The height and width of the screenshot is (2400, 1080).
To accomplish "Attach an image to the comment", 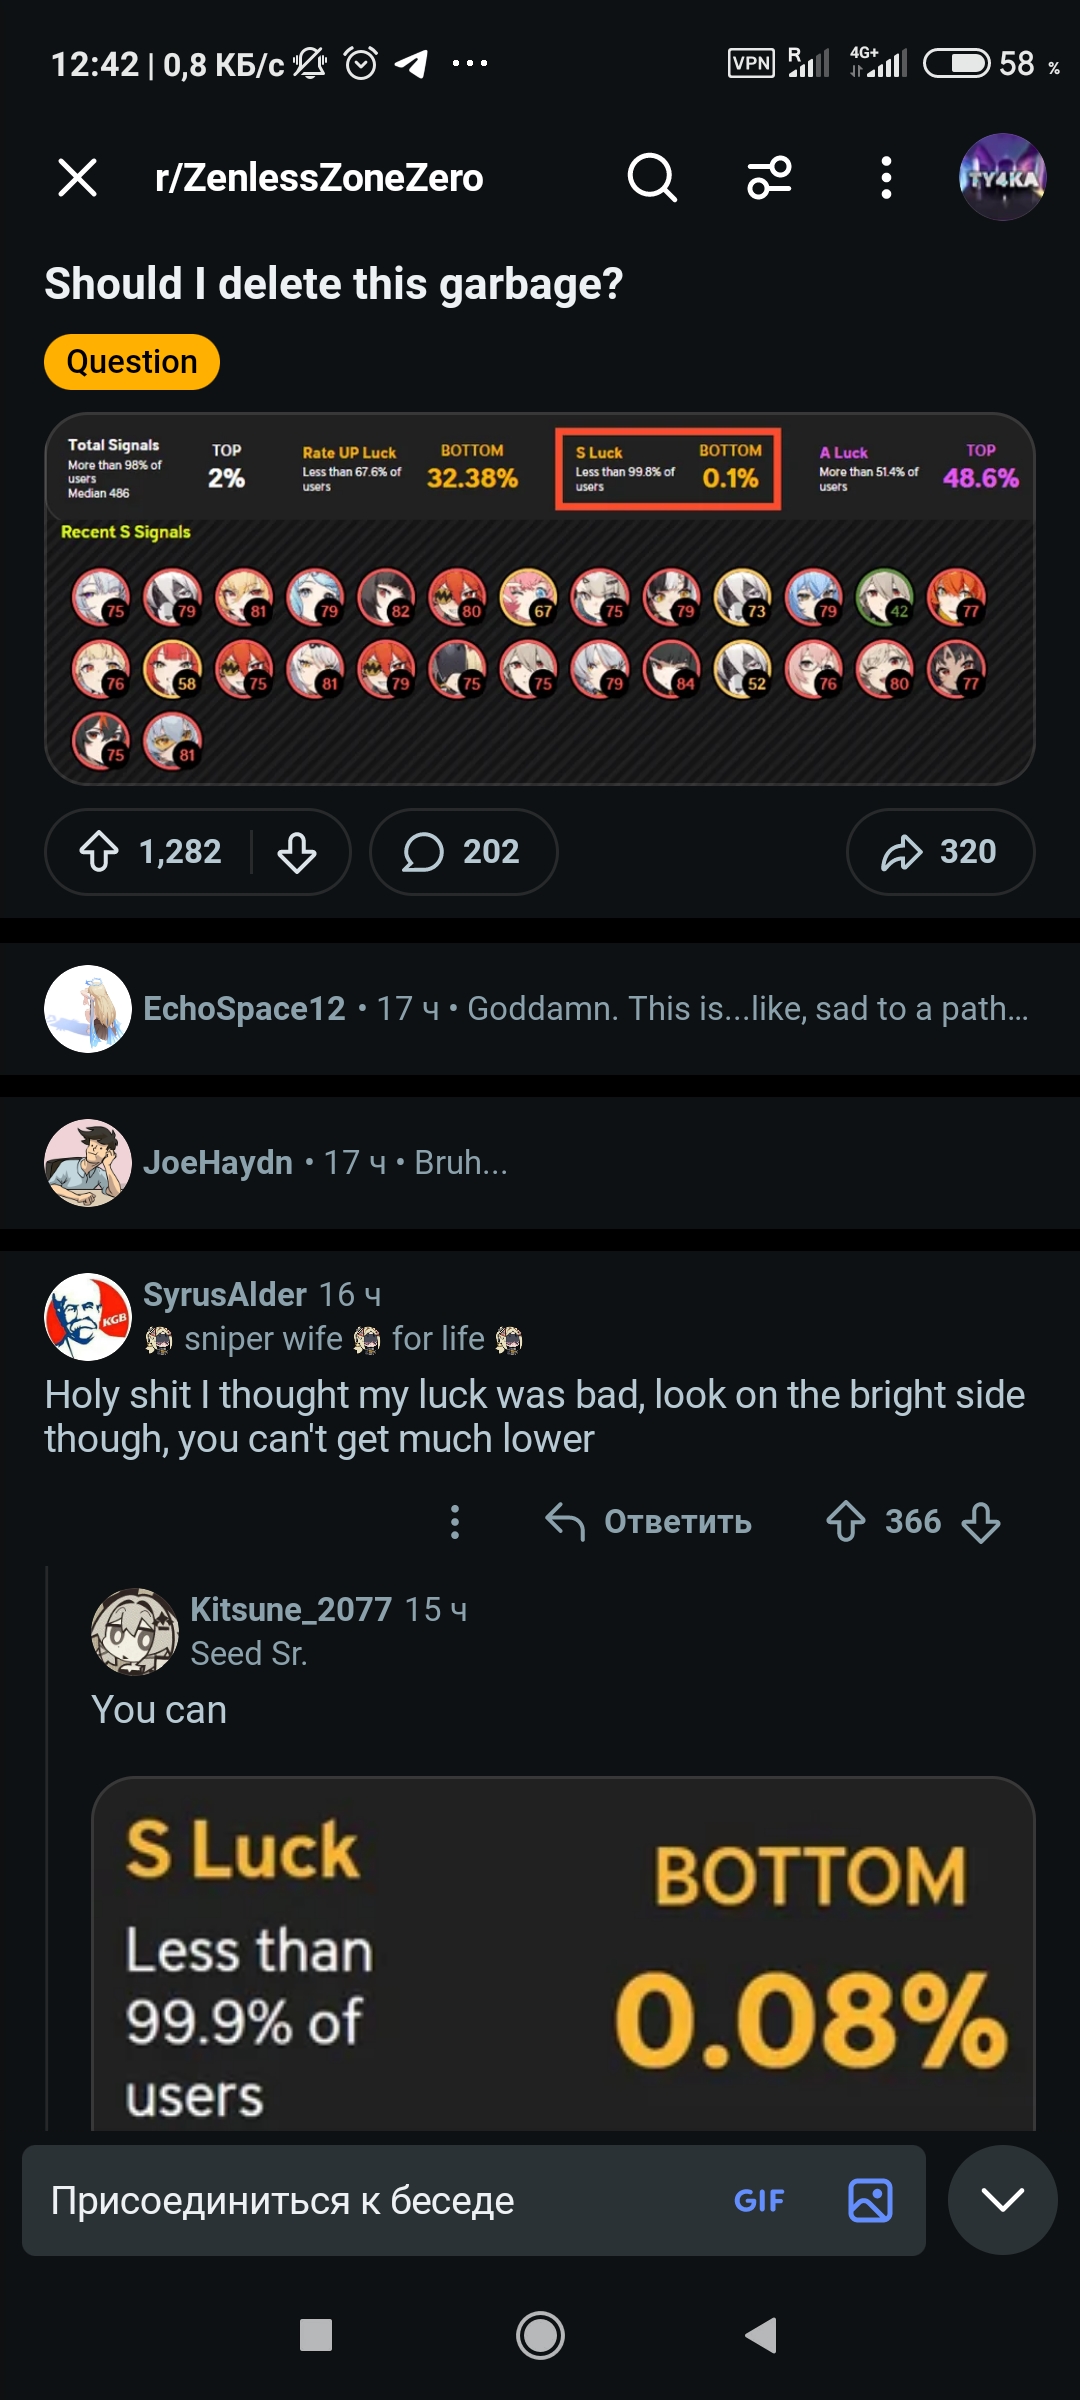I will click(870, 2200).
